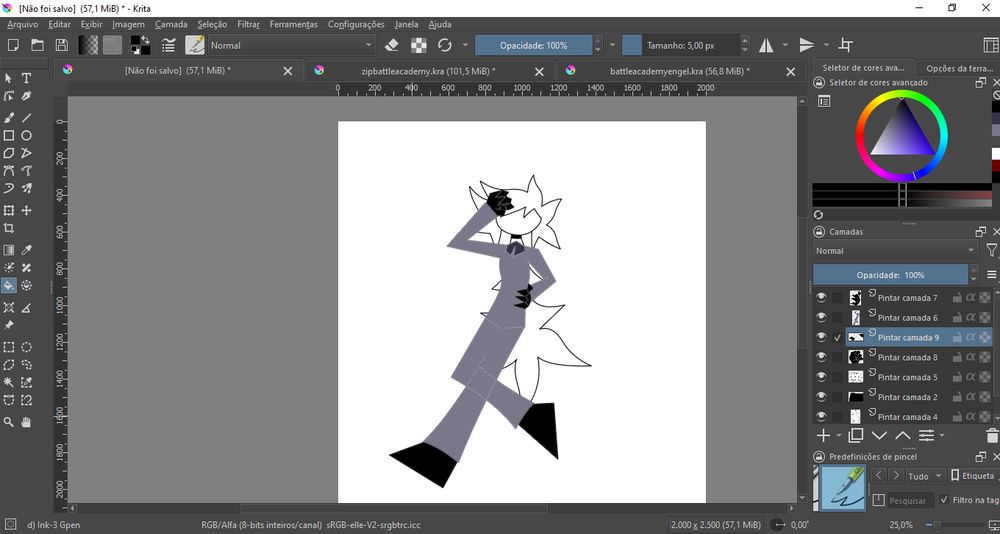1000x534 pixels.
Task: Pick the Zoom magnifier tool
Action: pyautogui.click(x=9, y=423)
